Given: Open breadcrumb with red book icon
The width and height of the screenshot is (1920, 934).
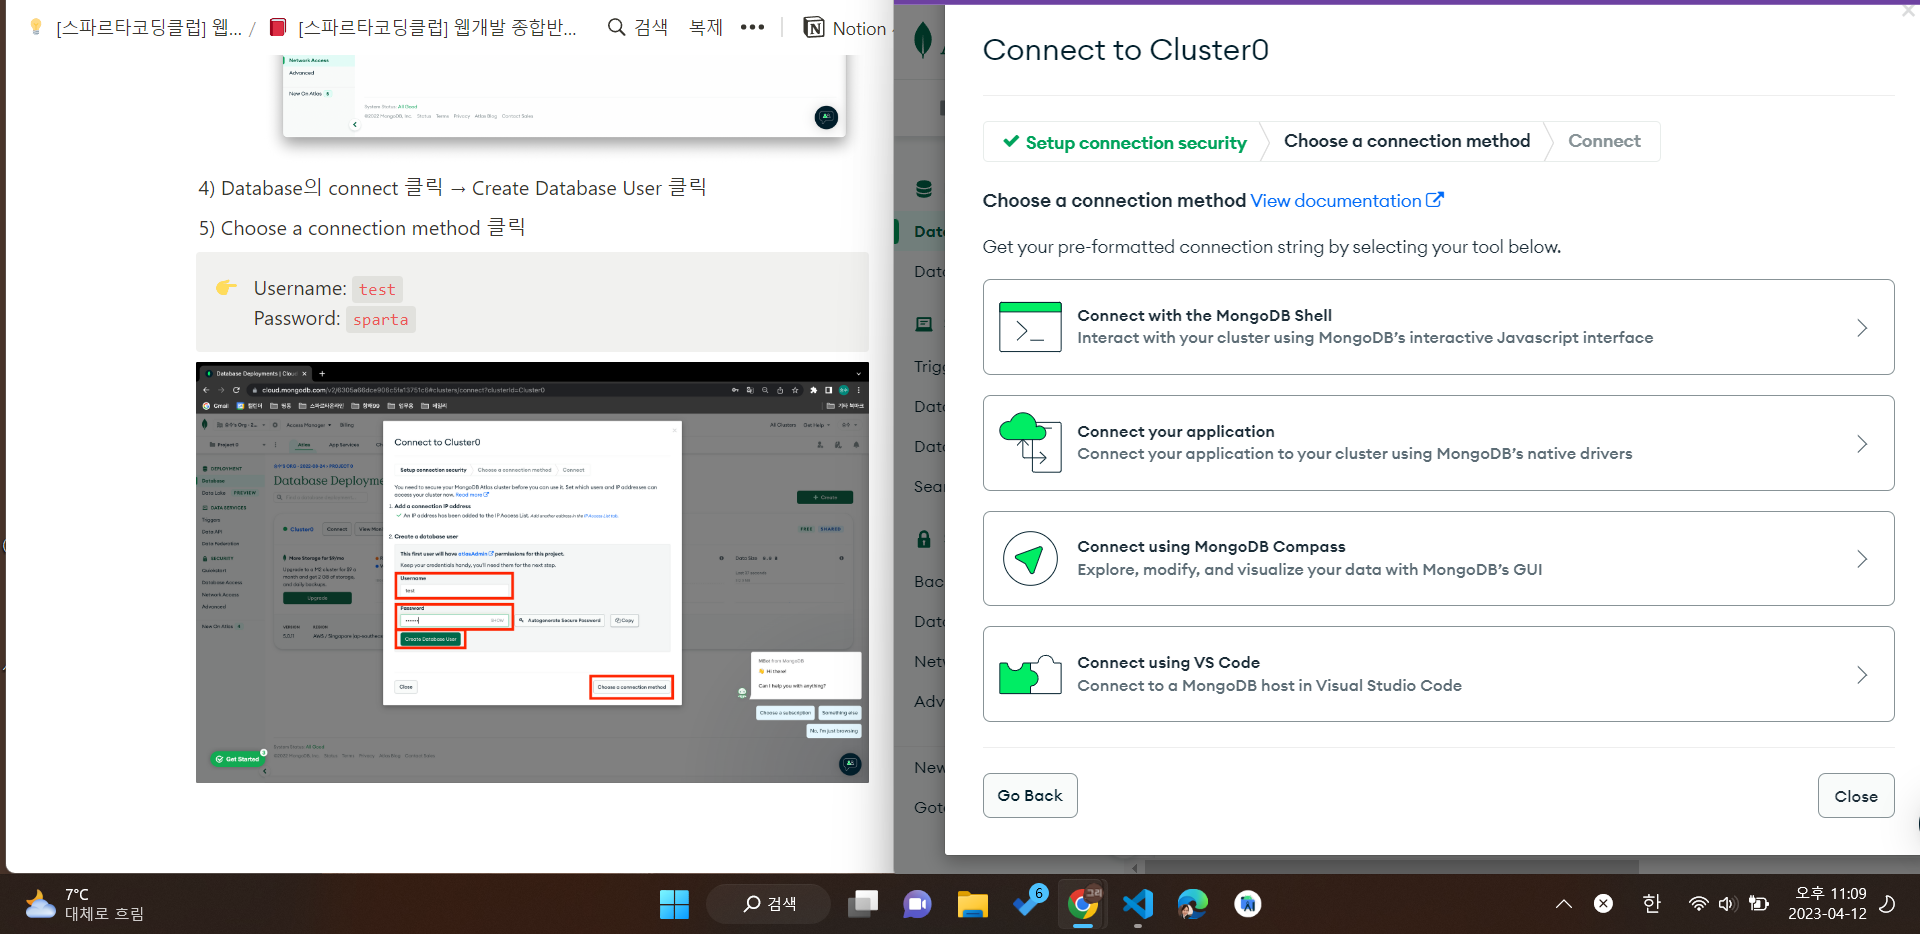Looking at the screenshot, I should tap(423, 28).
